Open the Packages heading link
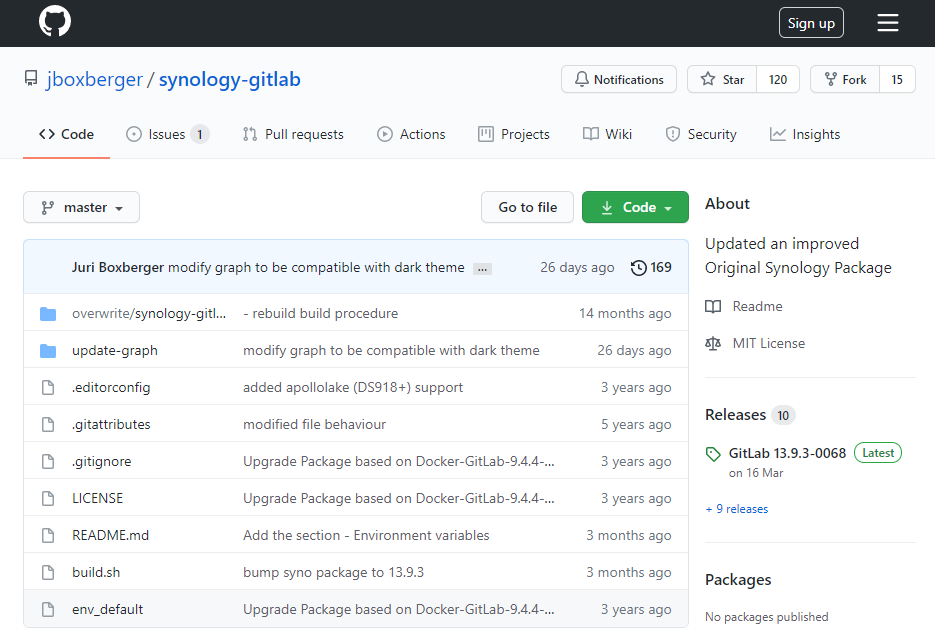Viewport: 935px width, 643px height. 738,580
